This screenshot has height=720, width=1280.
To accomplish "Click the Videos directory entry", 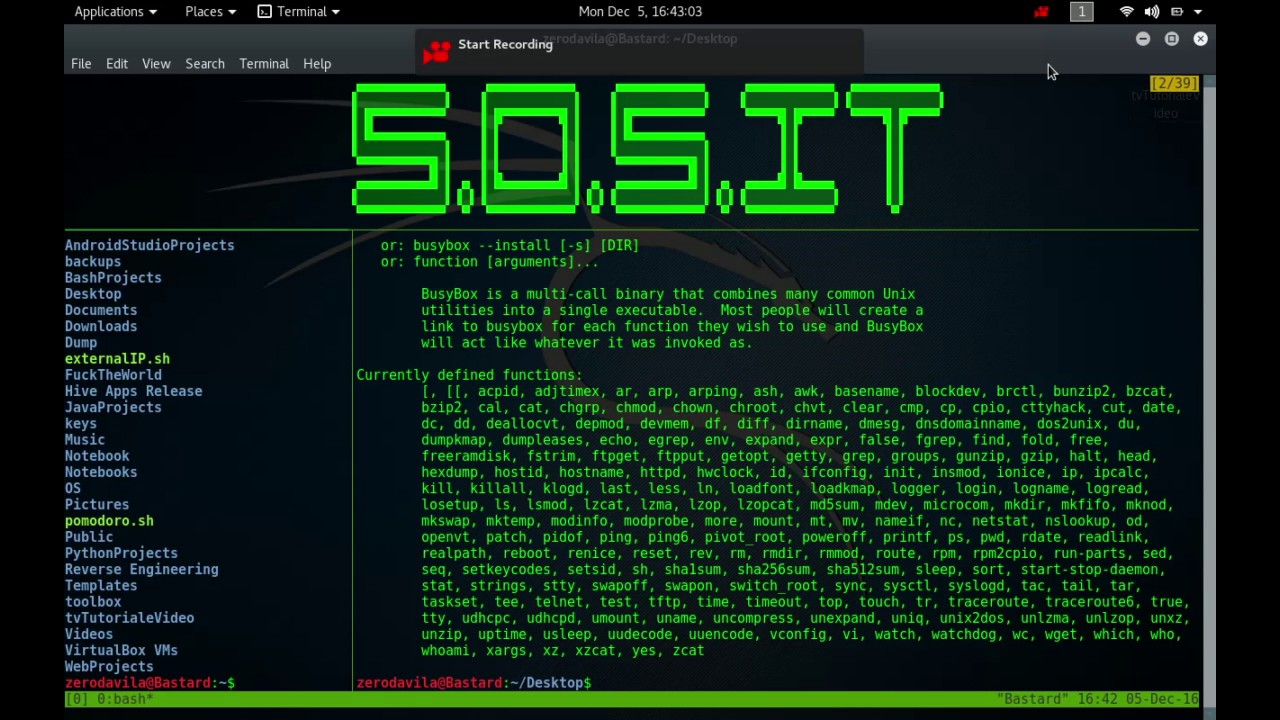I will 89,634.
